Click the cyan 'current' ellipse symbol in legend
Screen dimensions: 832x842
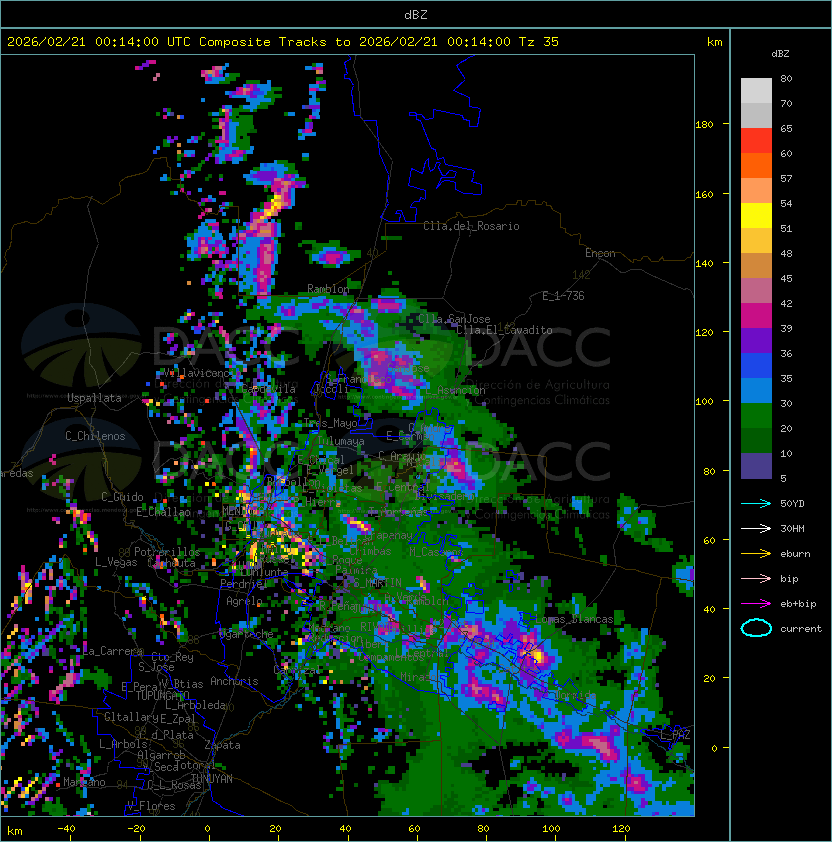coord(756,628)
